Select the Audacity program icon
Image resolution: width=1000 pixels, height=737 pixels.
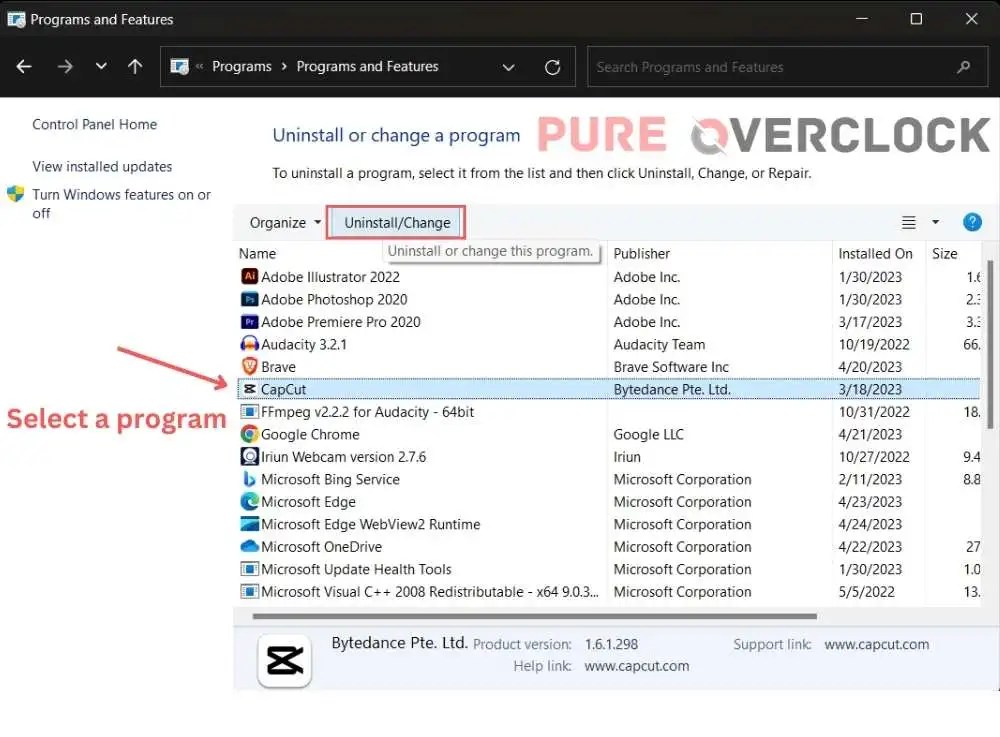coord(249,344)
